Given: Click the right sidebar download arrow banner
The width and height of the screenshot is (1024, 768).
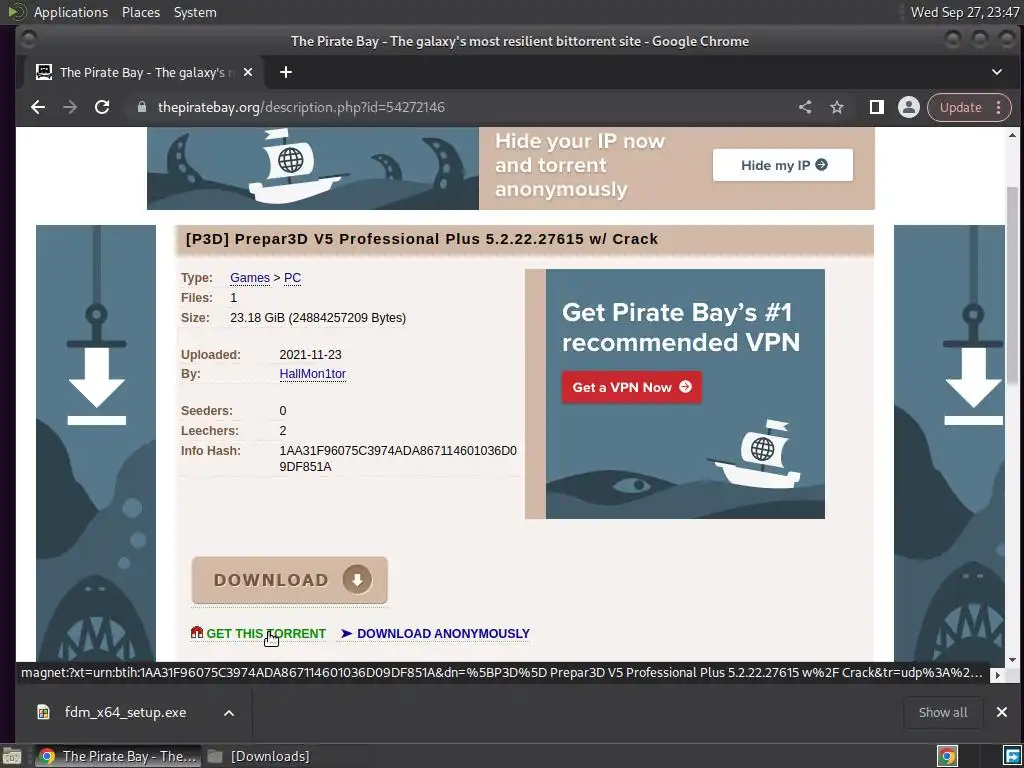Looking at the screenshot, I should point(949,443).
